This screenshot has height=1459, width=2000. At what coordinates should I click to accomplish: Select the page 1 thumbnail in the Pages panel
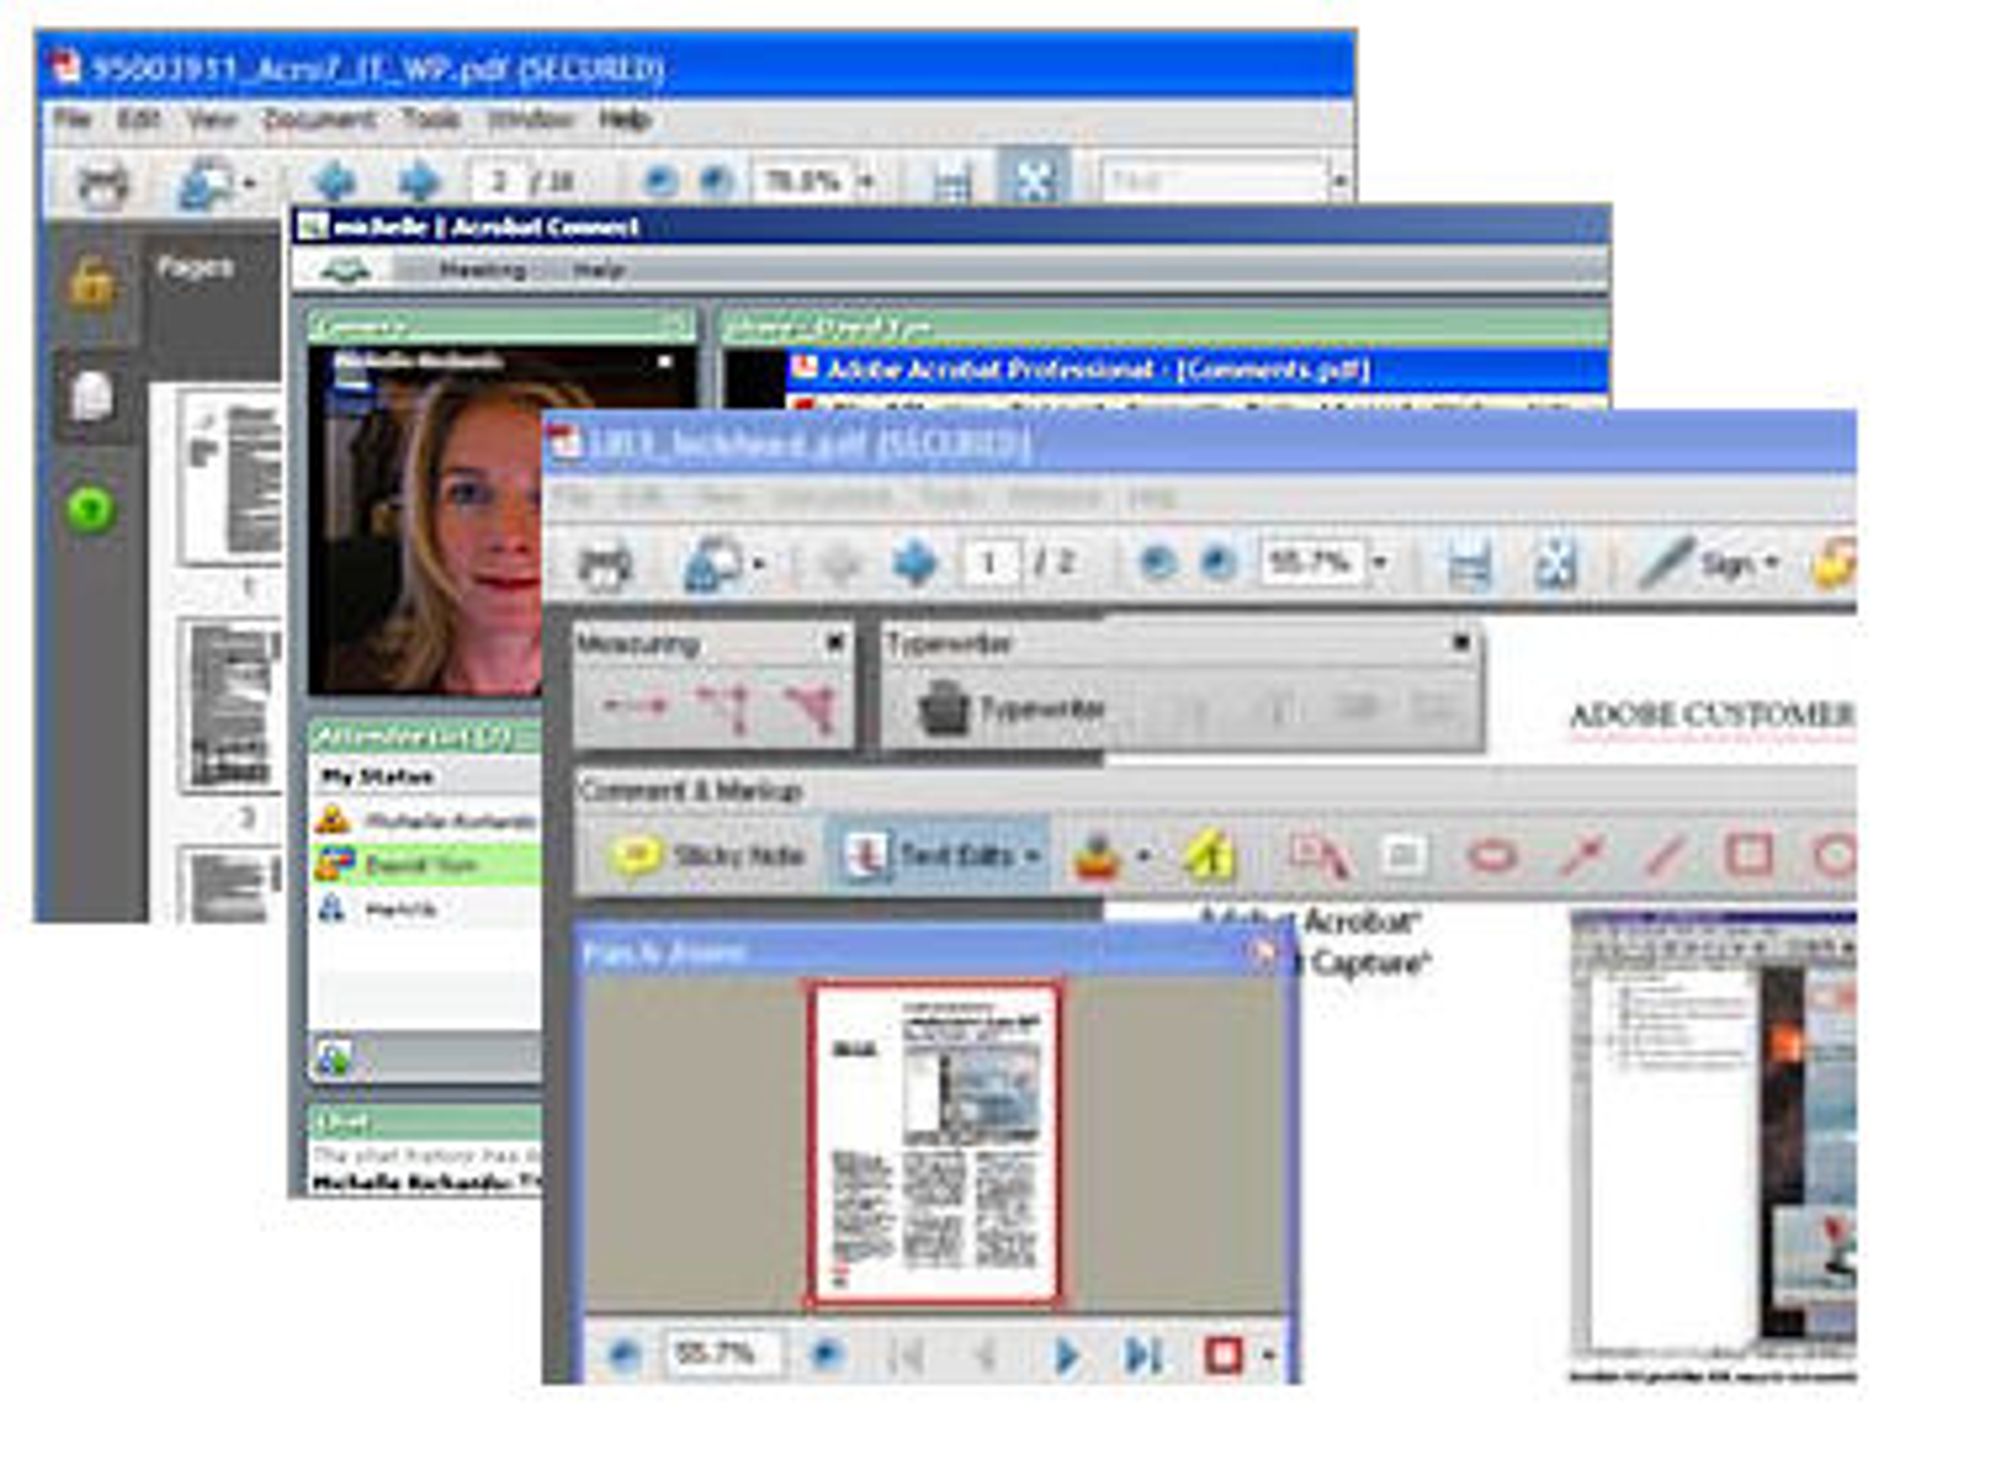click(x=230, y=479)
